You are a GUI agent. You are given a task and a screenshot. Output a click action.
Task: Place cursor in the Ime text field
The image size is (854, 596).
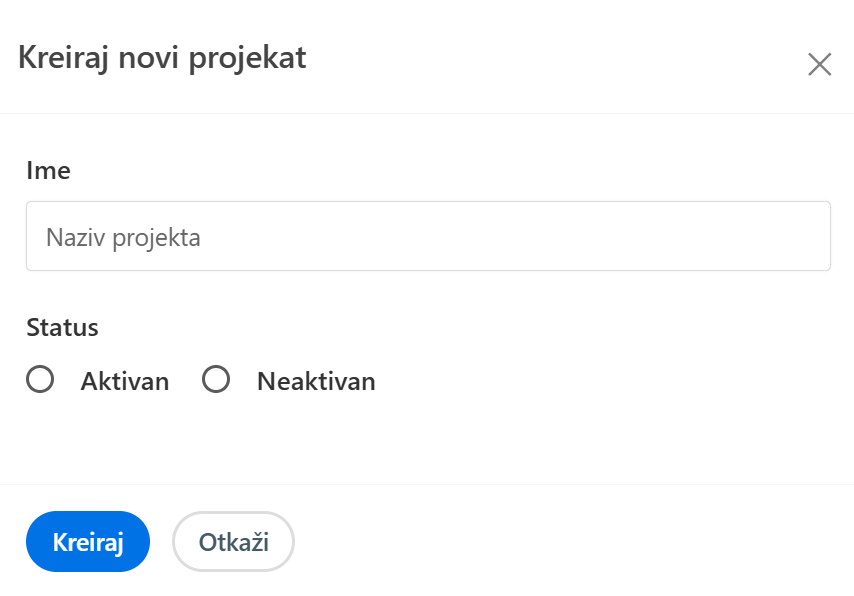click(428, 237)
